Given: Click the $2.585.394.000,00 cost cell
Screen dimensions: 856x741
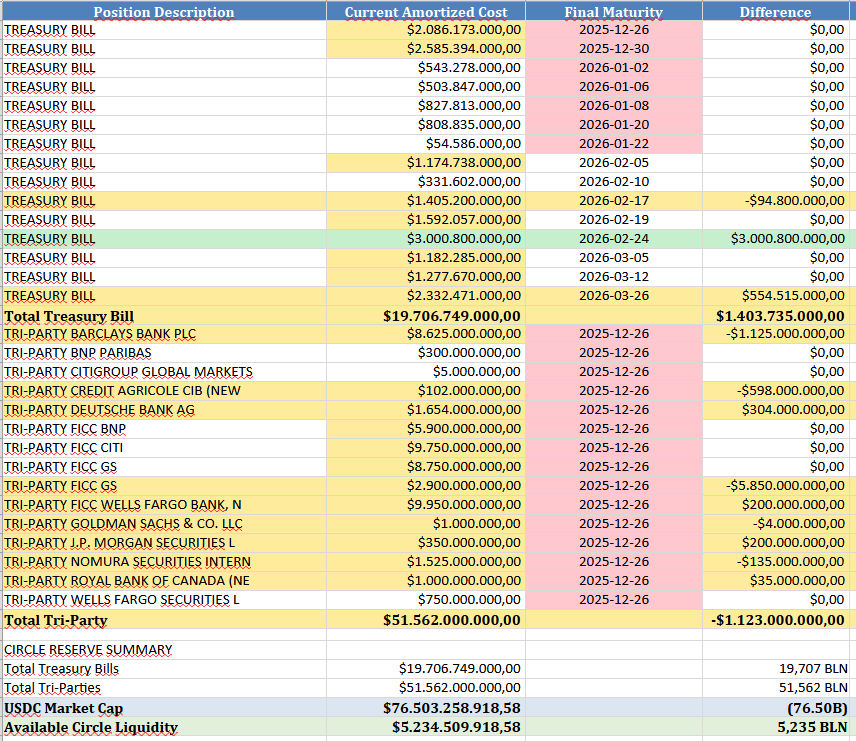Looking at the screenshot, I should 426,49.
